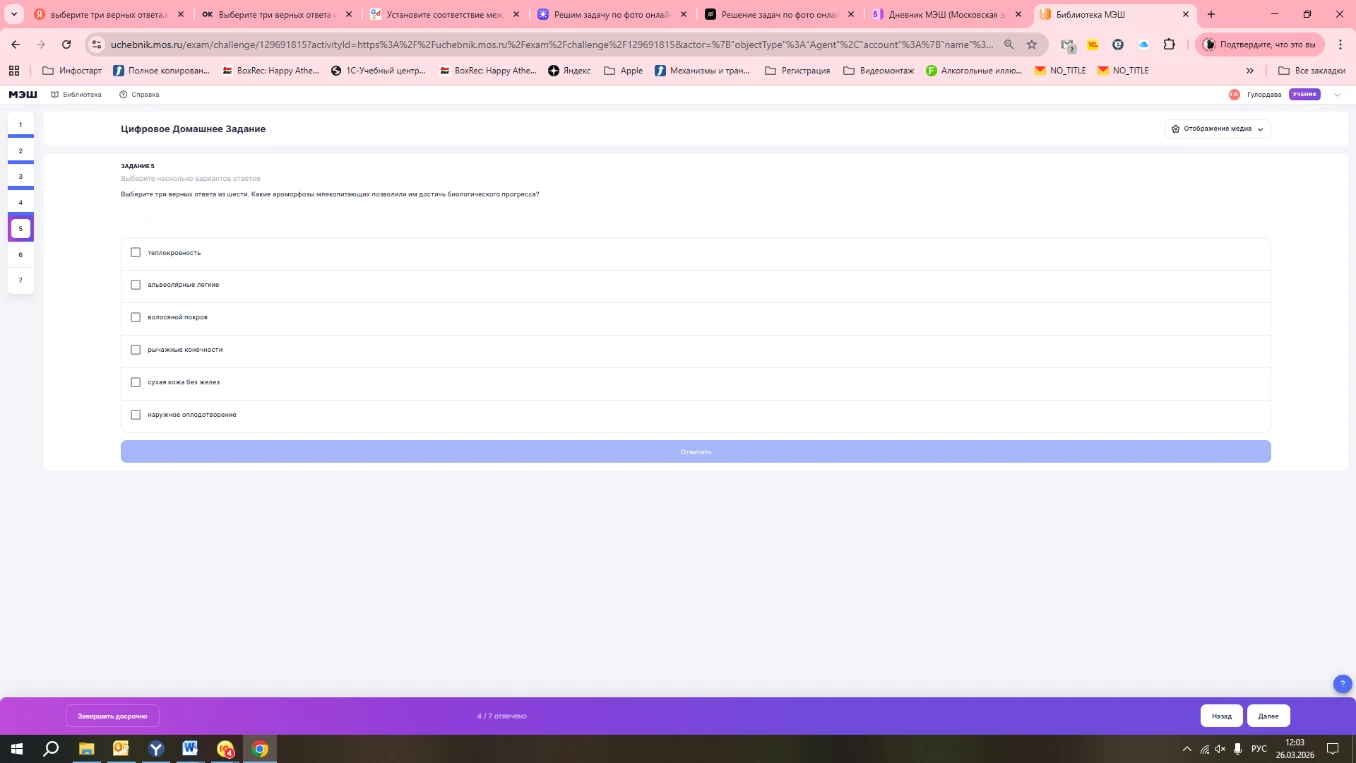
Task: Expand the hidden bookmarks overflow chevron
Action: click(1249, 71)
